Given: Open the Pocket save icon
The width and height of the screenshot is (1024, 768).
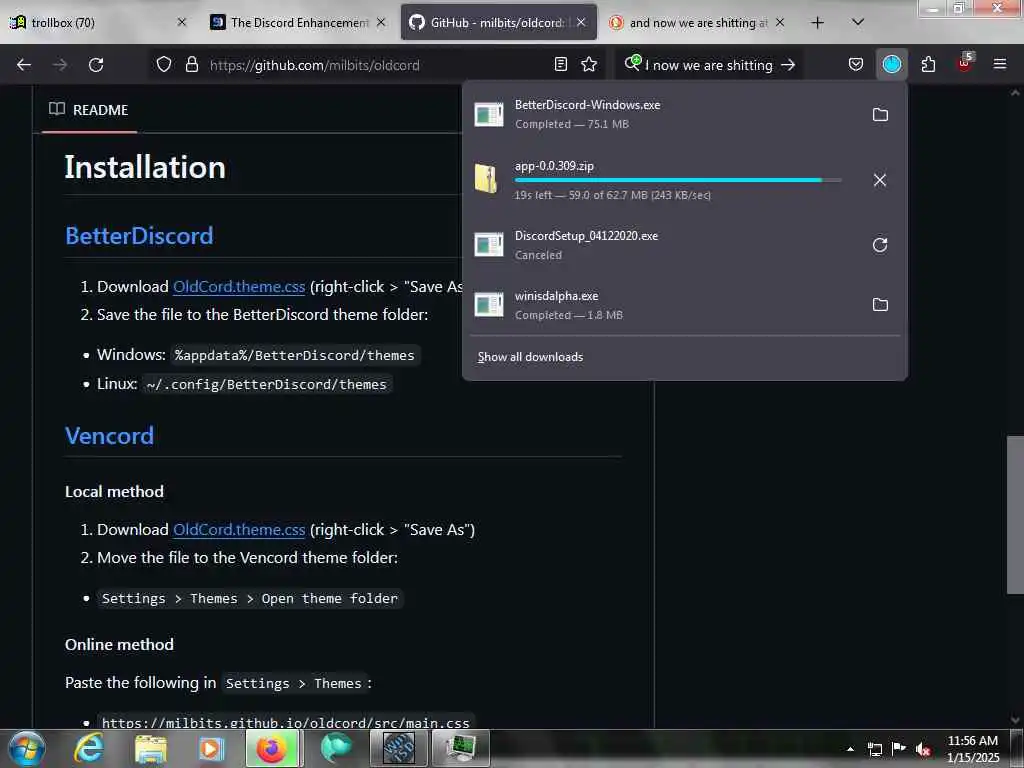Looking at the screenshot, I should (856, 65).
